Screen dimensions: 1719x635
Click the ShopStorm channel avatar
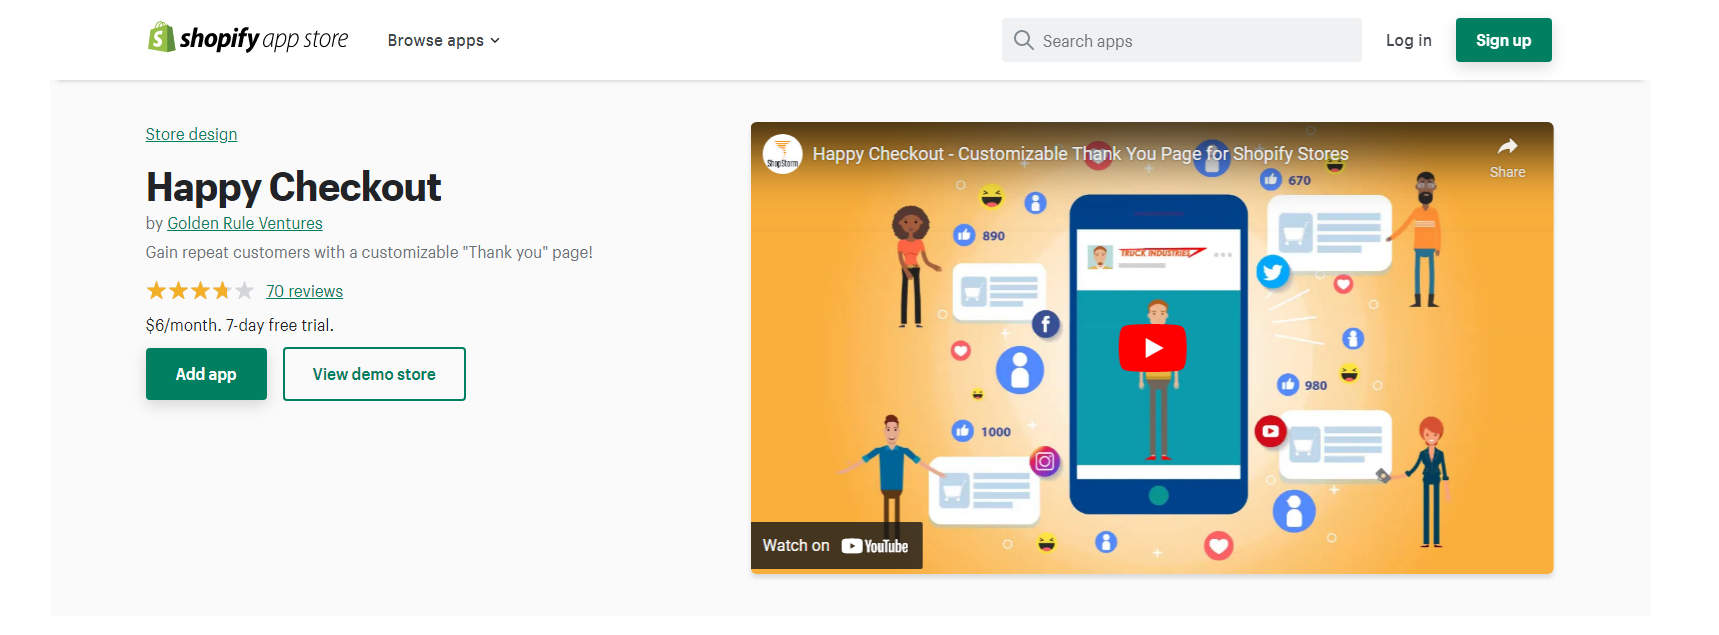coord(782,154)
